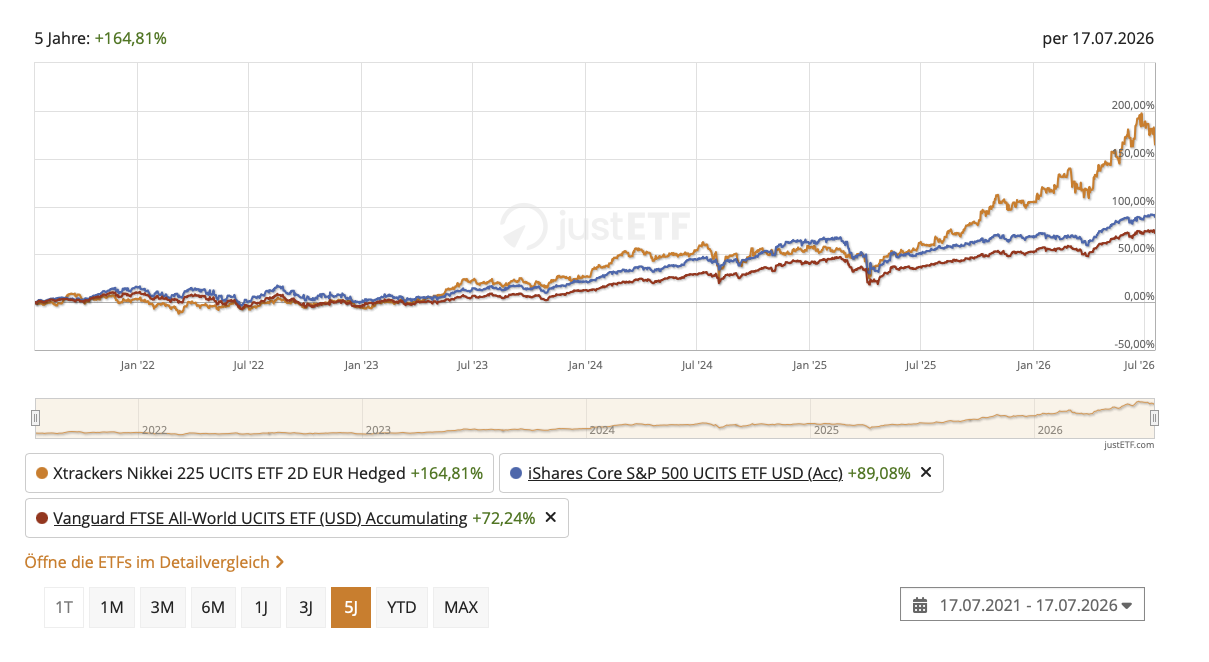Open the date range dropdown arrow
Image resolution: width=1209 pixels, height=662 pixels.
click(1127, 606)
